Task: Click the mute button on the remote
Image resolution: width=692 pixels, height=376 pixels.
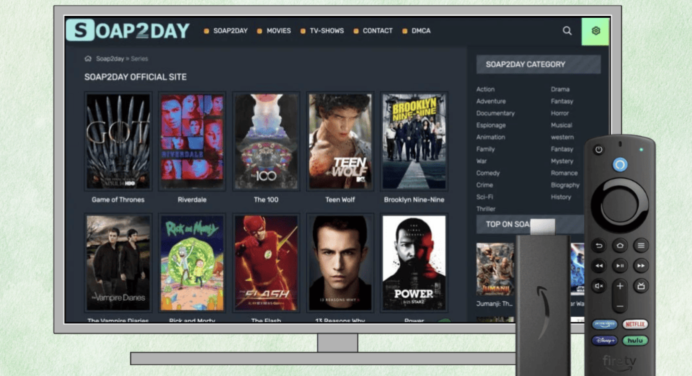Action: tap(598, 286)
